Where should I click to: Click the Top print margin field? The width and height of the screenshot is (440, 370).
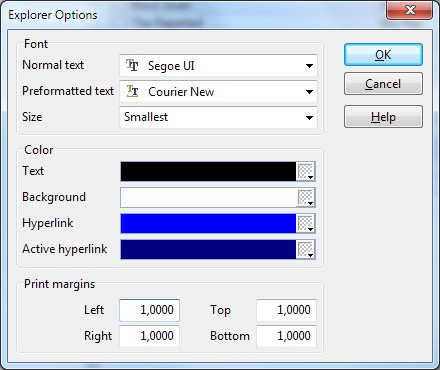coord(286,310)
